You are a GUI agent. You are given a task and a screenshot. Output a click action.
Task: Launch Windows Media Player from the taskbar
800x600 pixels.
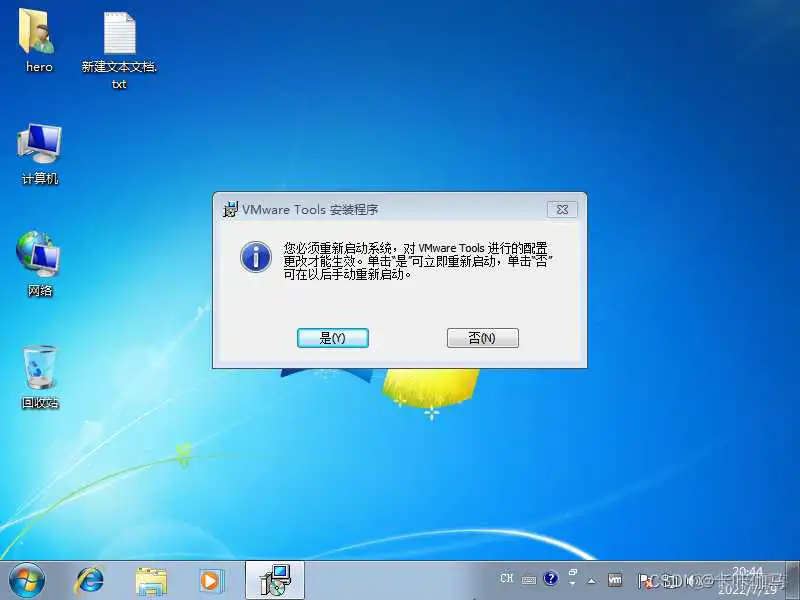(211, 579)
